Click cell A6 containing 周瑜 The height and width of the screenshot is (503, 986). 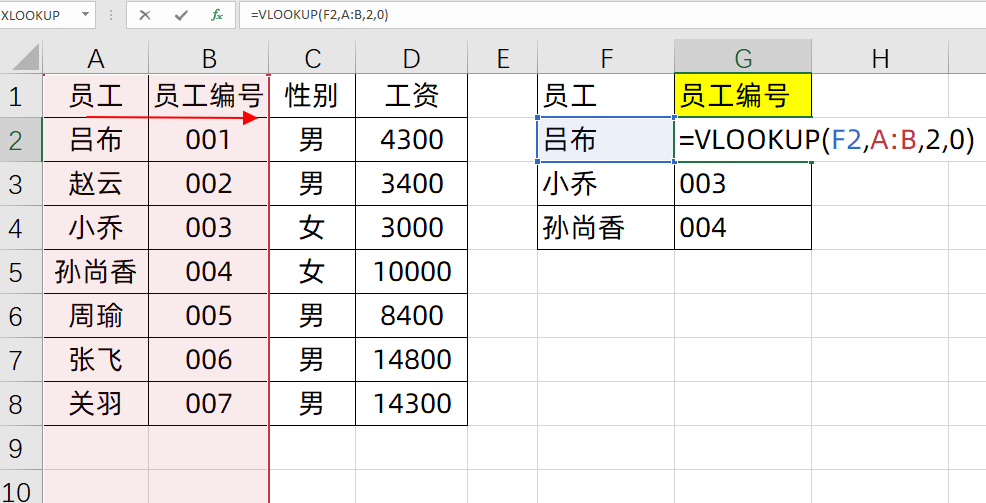[96, 316]
